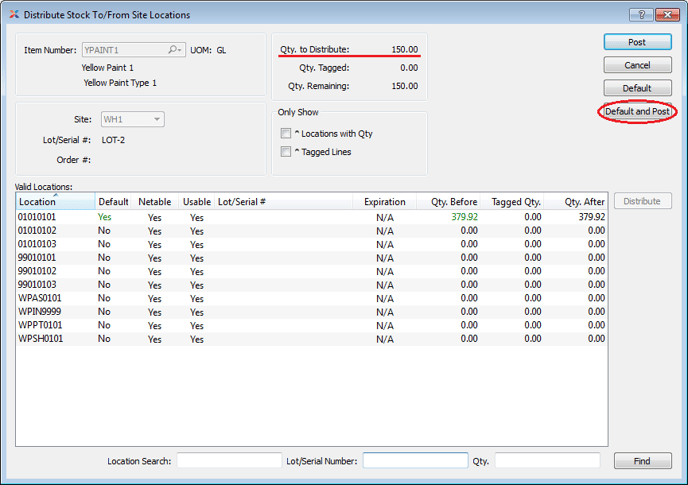Close the Distribute Stock dialog window
The width and height of the screenshot is (688, 485).
[665, 15]
